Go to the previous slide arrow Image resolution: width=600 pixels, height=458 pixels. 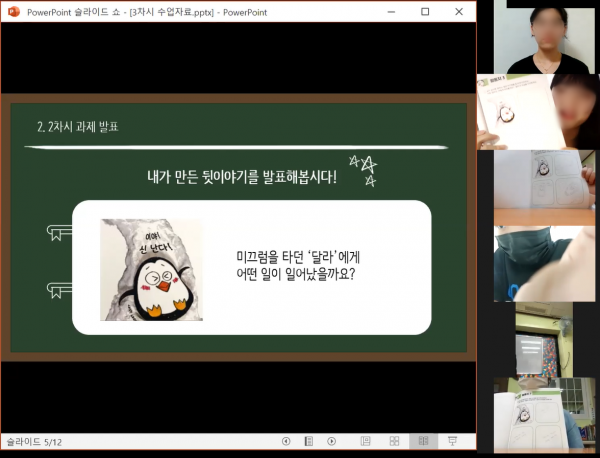287,441
